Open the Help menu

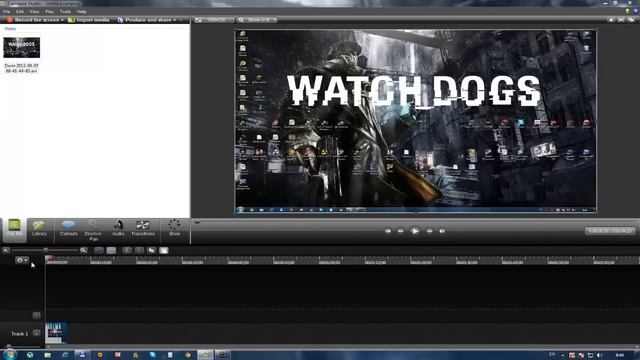pos(82,12)
